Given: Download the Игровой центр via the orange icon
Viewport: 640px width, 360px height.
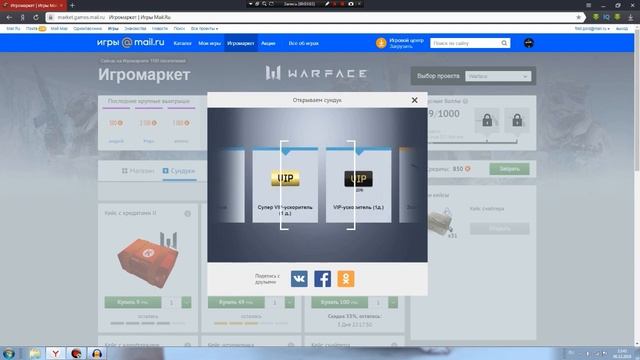Looking at the screenshot, I should pos(381,43).
